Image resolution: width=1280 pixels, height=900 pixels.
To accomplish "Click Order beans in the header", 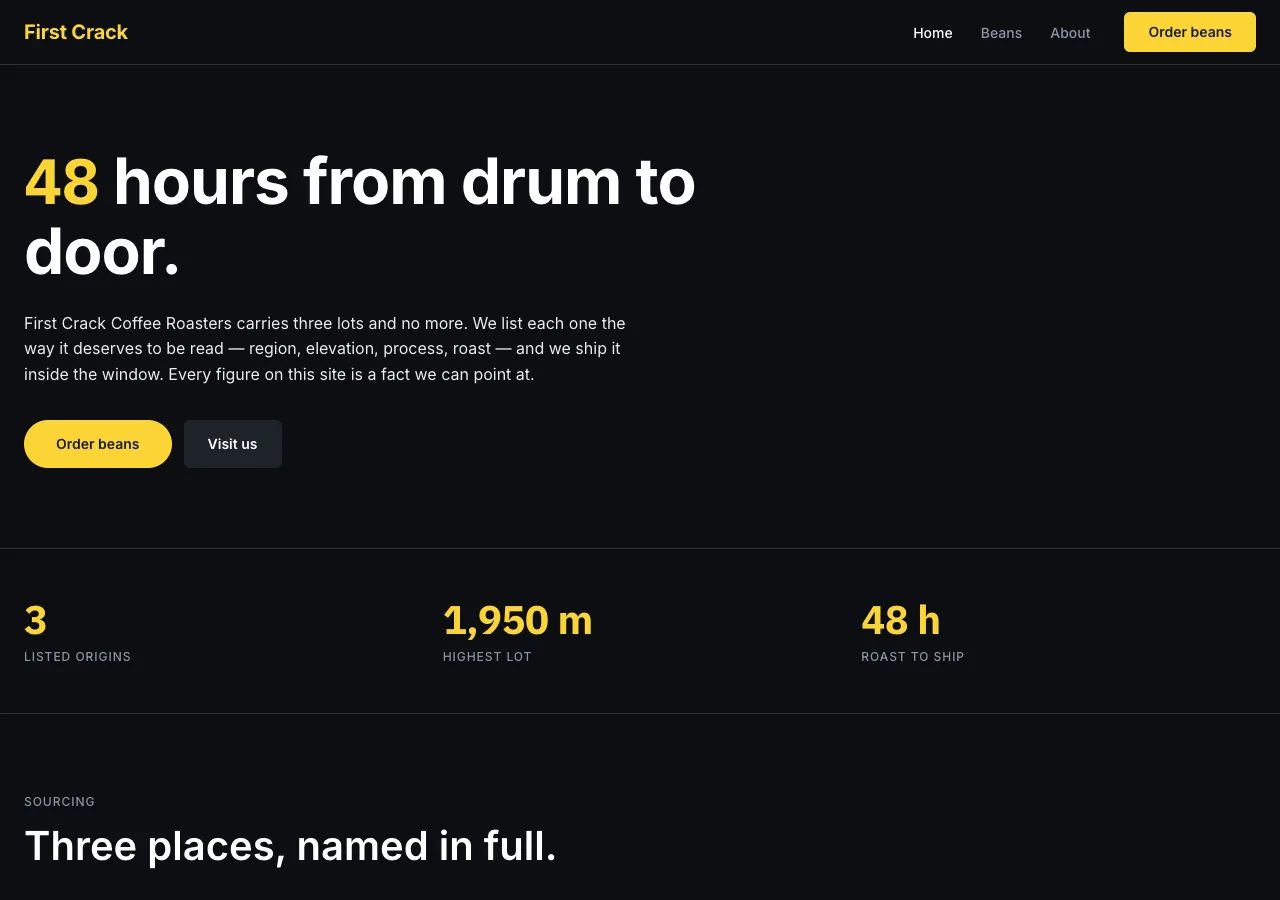I will [x=1190, y=32].
